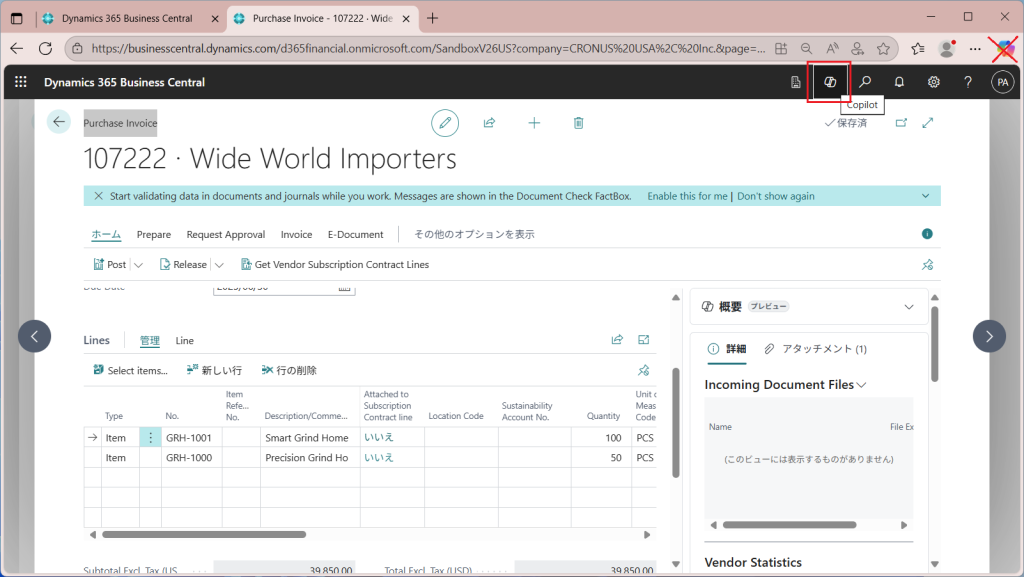Open the search magnifier in Business Central header
Screen dimensions: 1024x577
click(865, 82)
